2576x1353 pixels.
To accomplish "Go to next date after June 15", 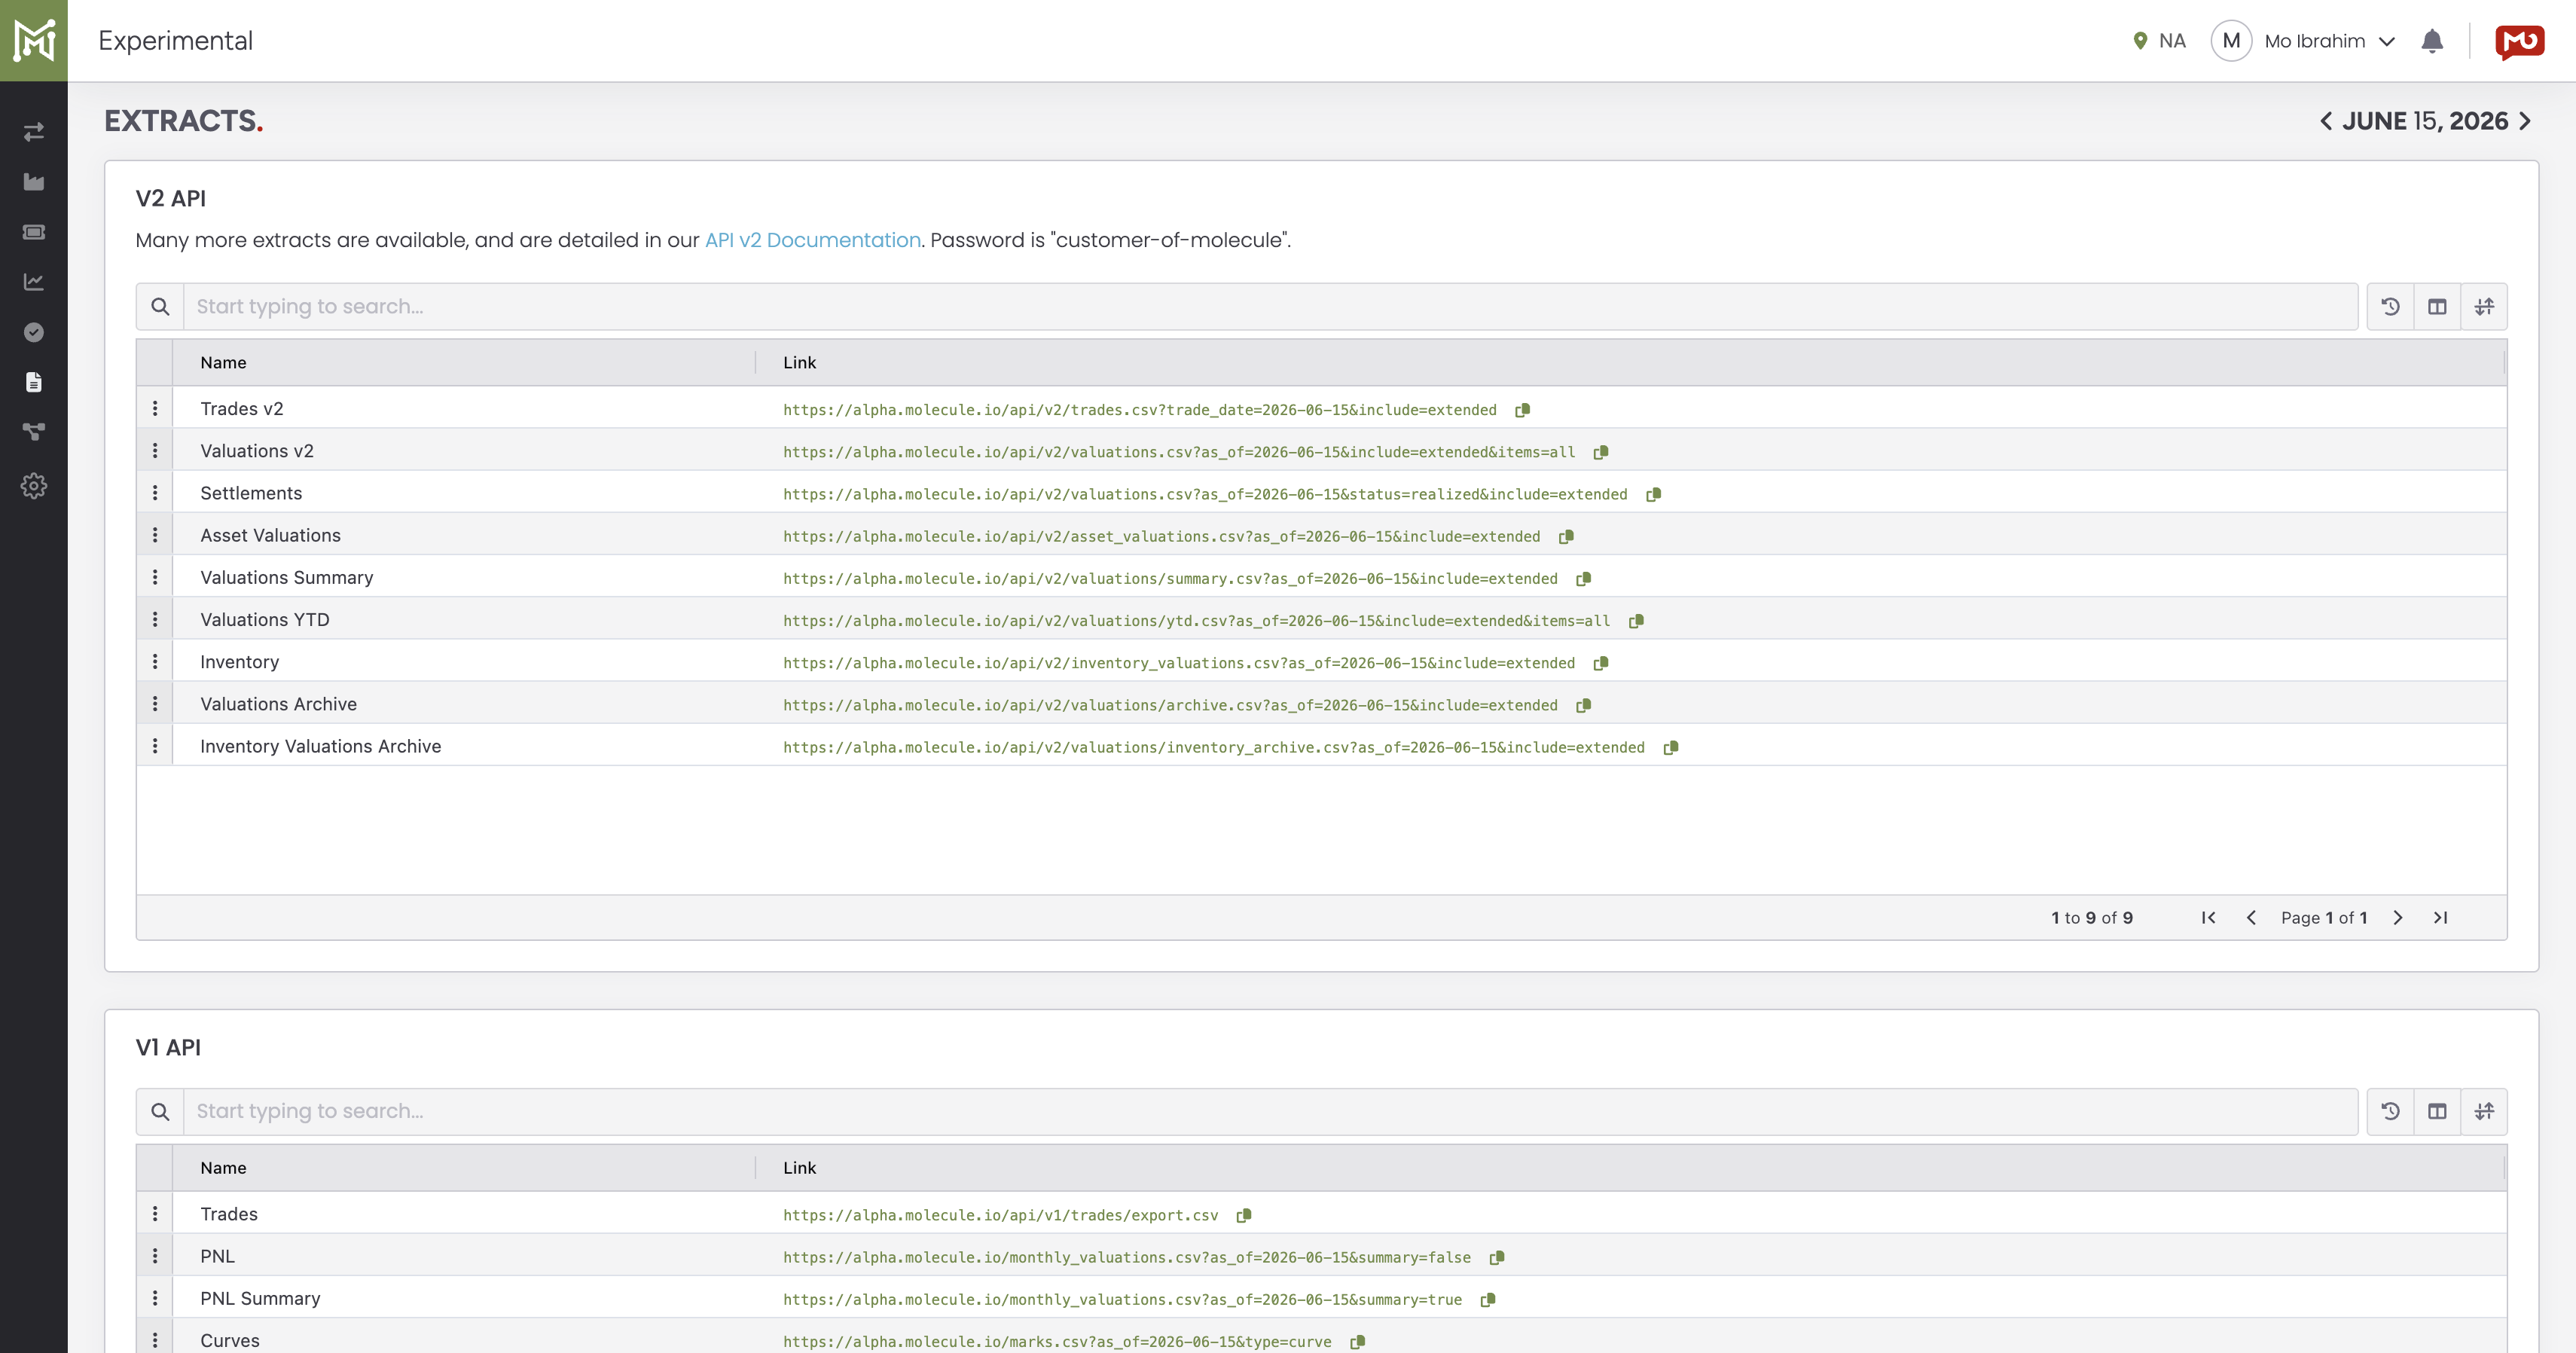I will click(x=2525, y=121).
